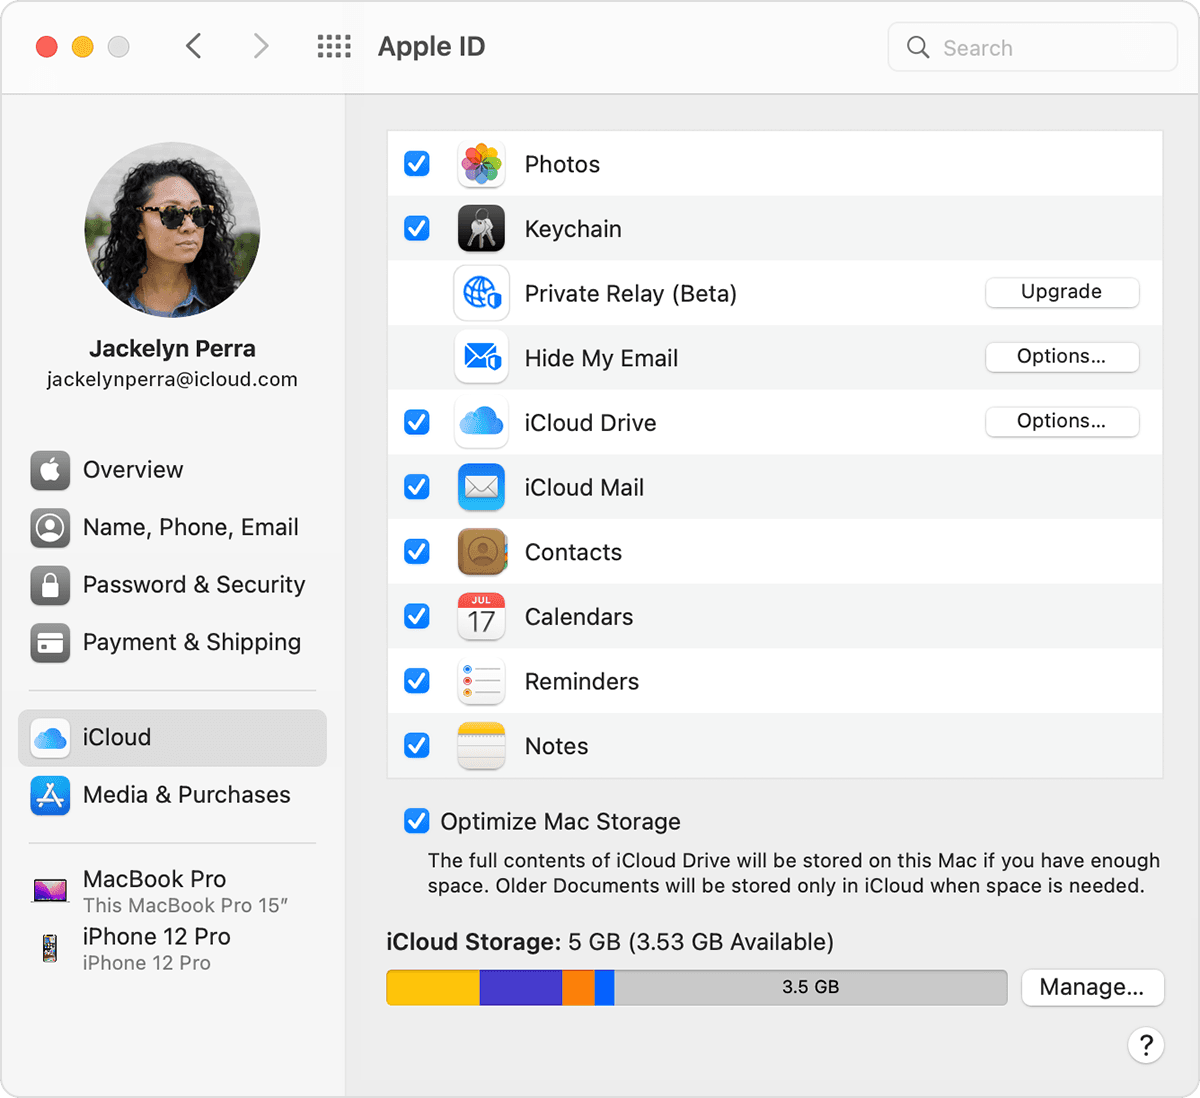The width and height of the screenshot is (1200, 1098).
Task: Click the Hide My Email envelope icon
Action: pyautogui.click(x=481, y=357)
